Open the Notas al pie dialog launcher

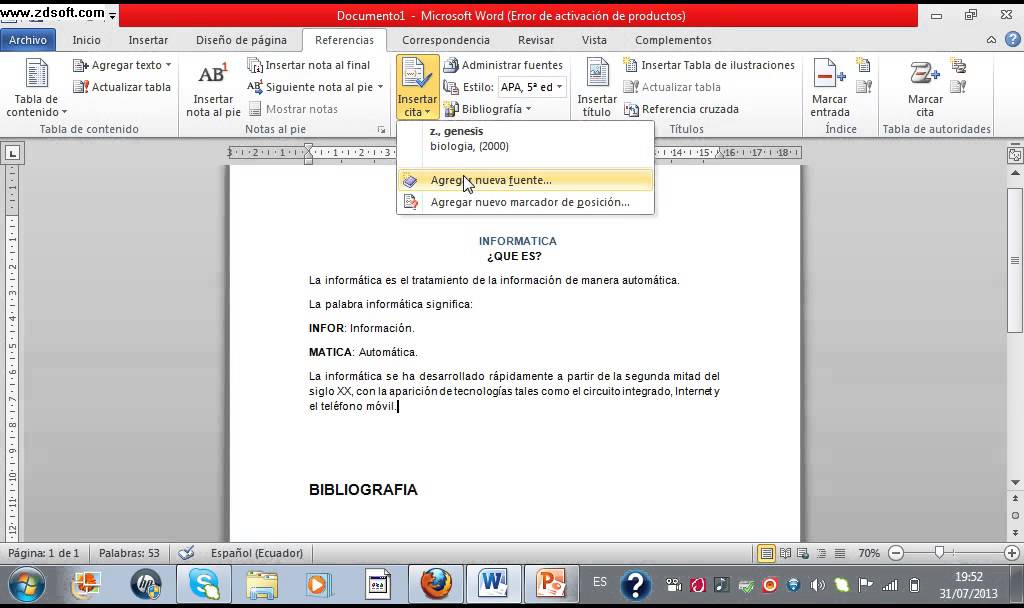(381, 129)
